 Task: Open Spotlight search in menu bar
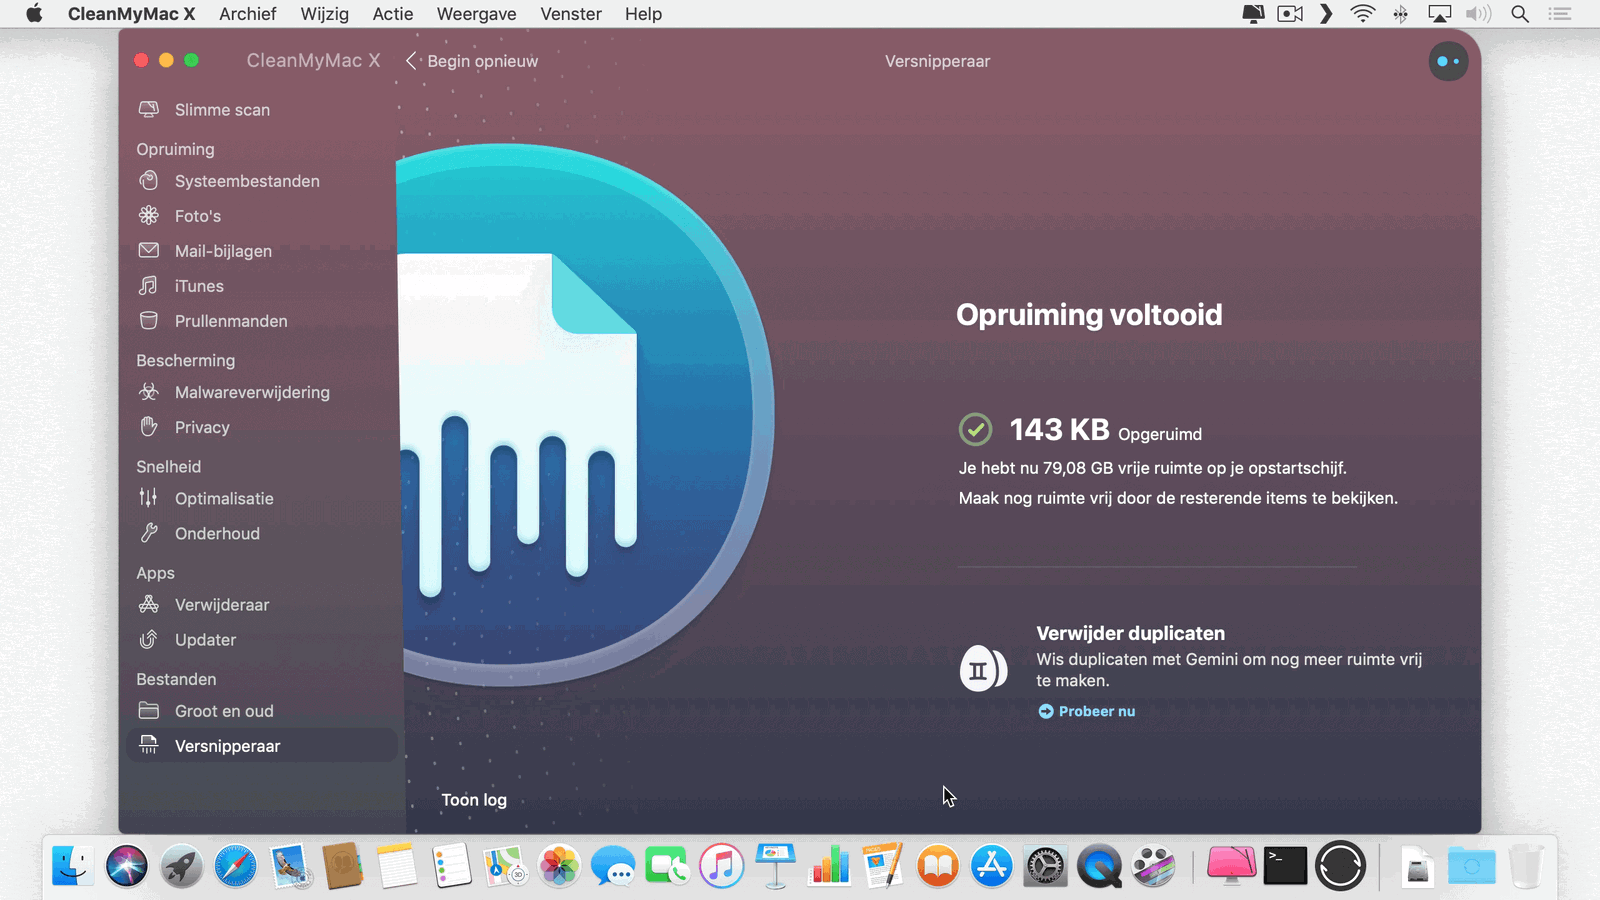coord(1520,14)
